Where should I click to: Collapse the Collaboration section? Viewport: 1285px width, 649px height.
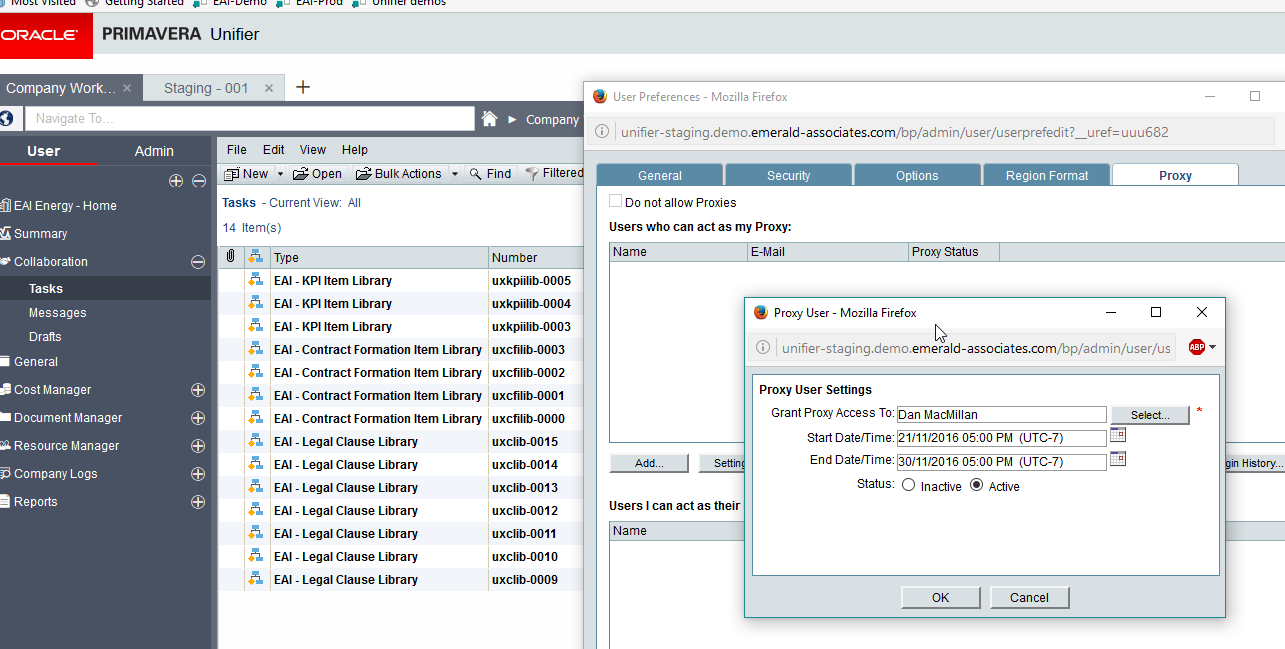(199, 261)
